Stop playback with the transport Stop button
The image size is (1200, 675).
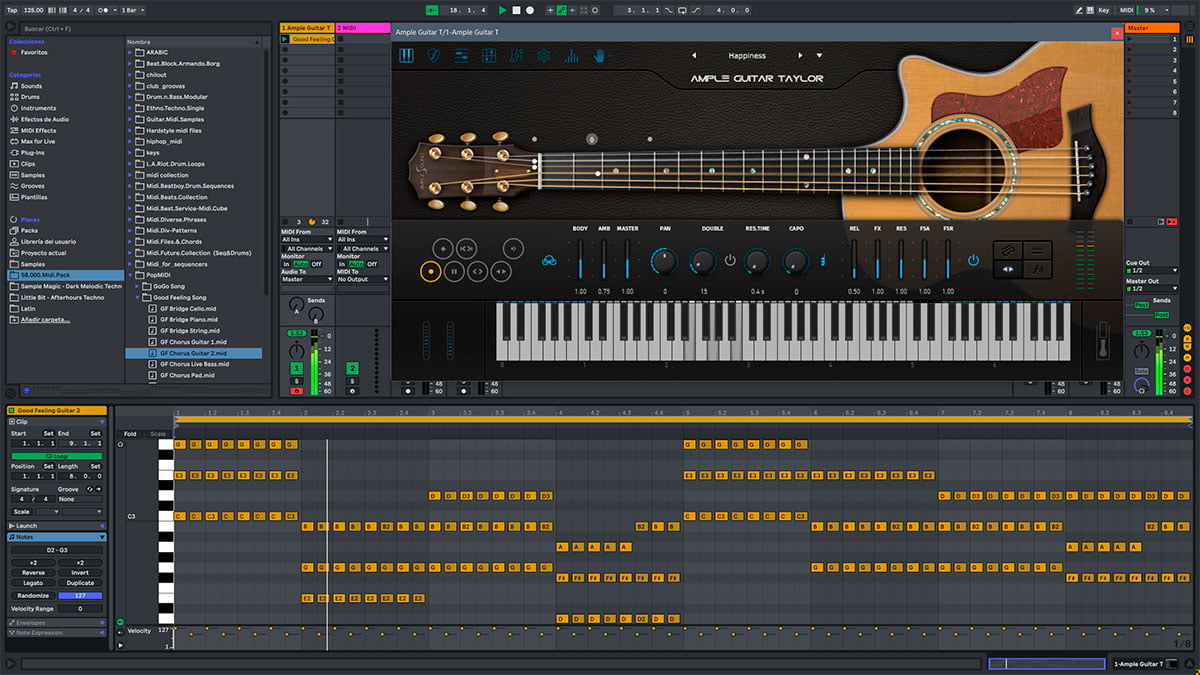pyautogui.click(x=516, y=10)
